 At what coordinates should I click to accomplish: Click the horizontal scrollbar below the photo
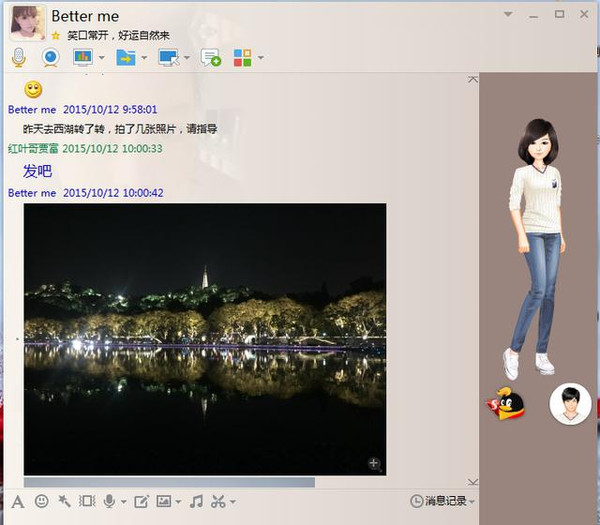click(x=168, y=482)
